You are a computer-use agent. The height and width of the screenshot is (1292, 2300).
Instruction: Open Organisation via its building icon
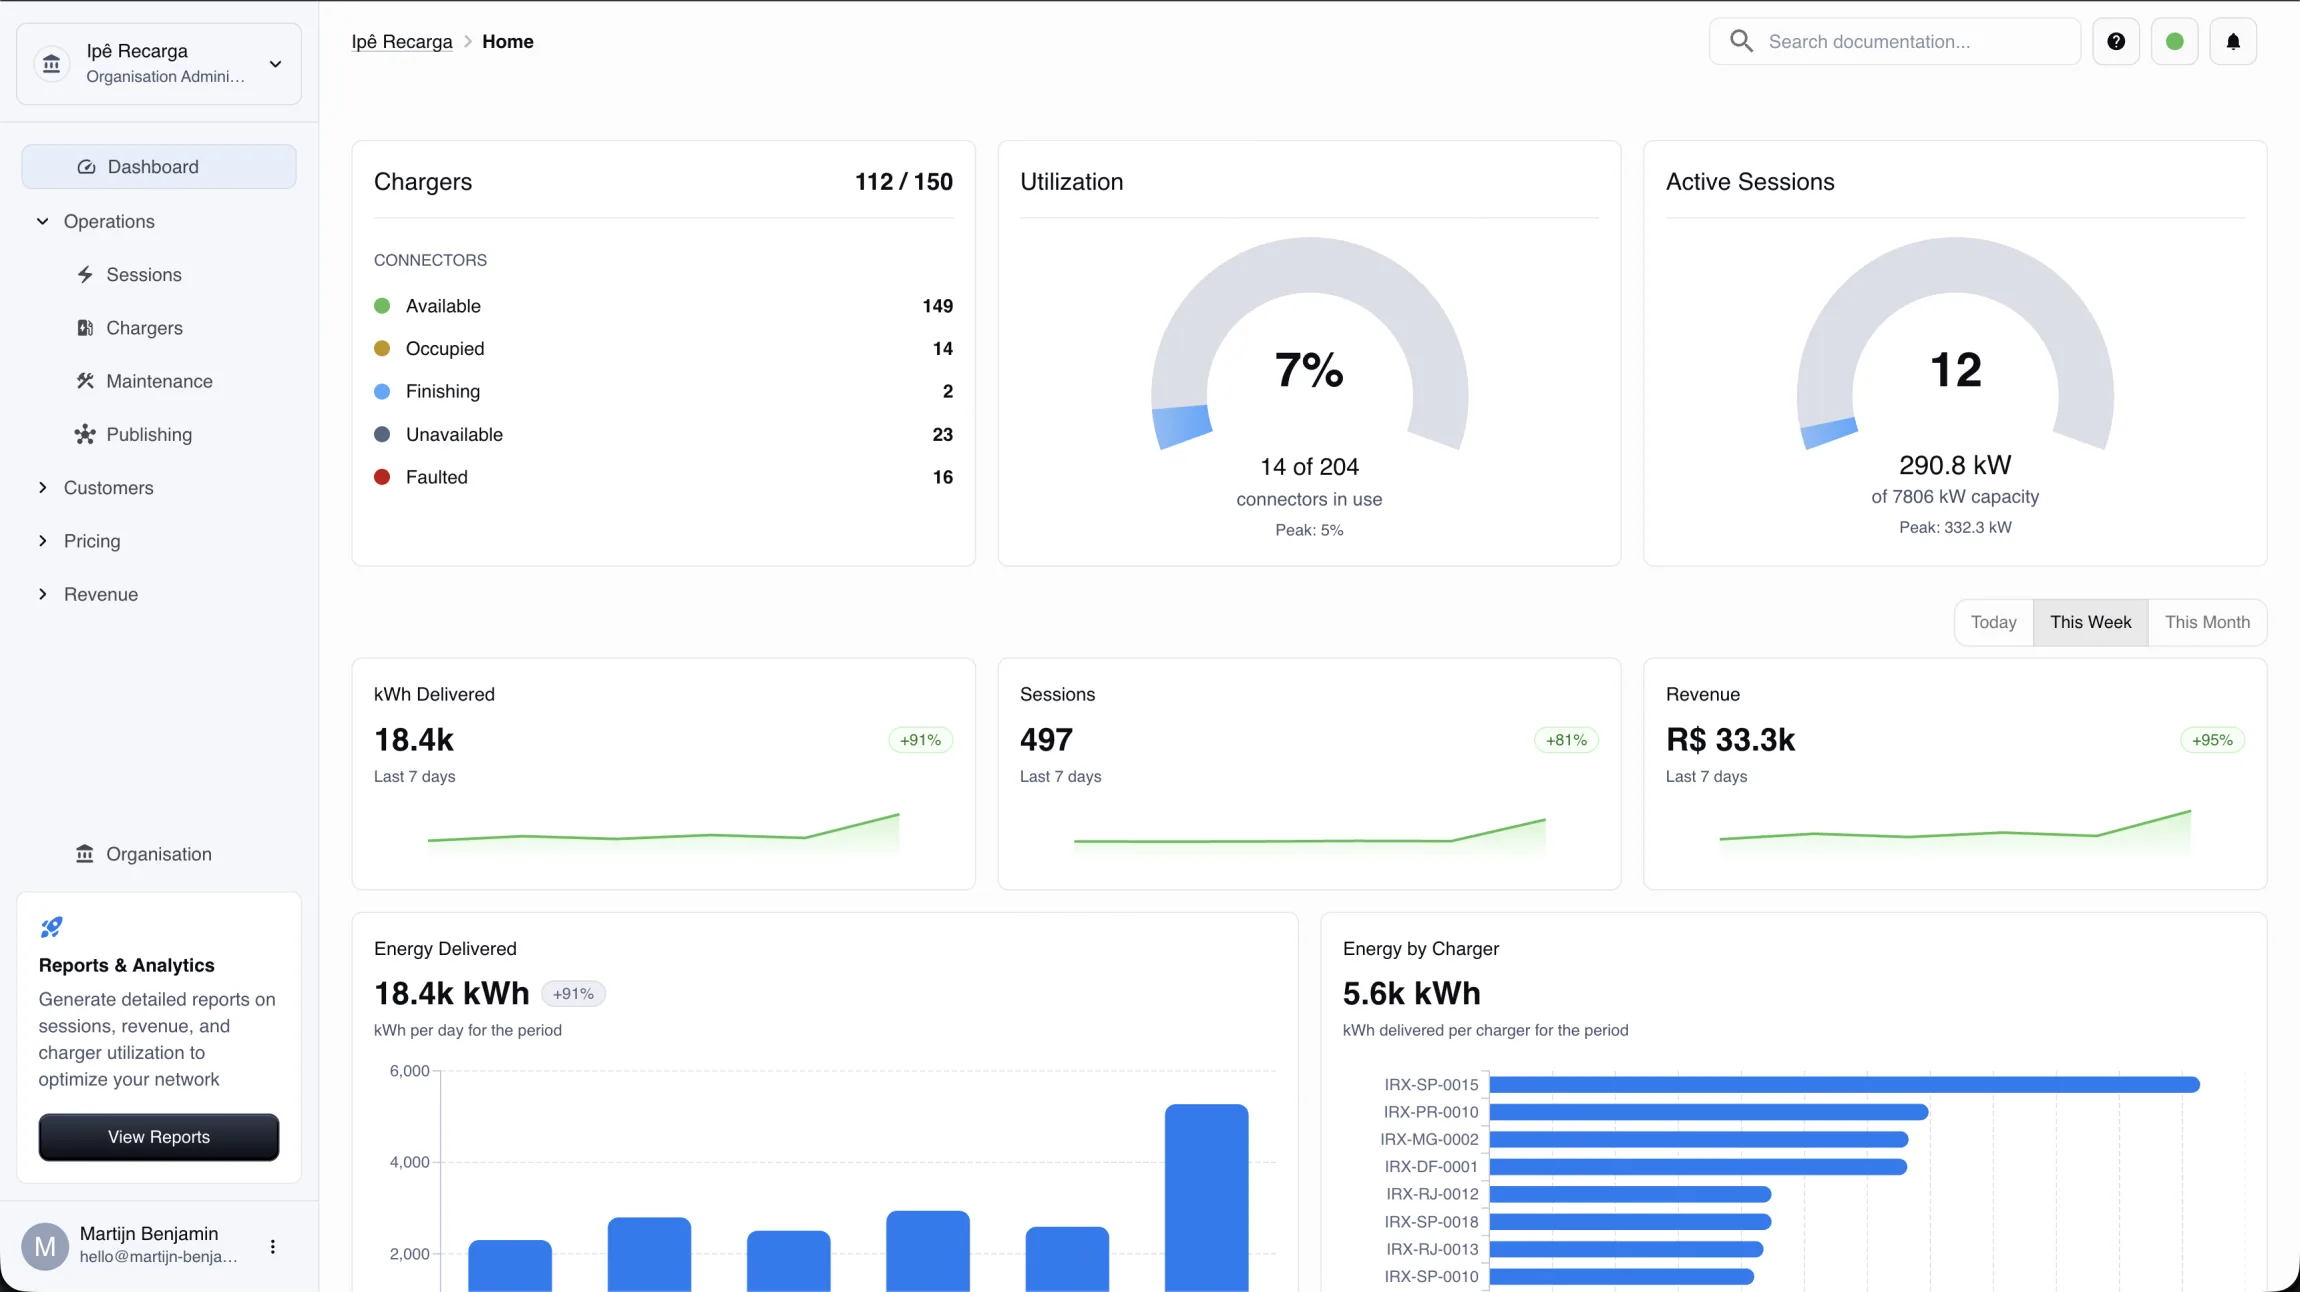(x=85, y=854)
